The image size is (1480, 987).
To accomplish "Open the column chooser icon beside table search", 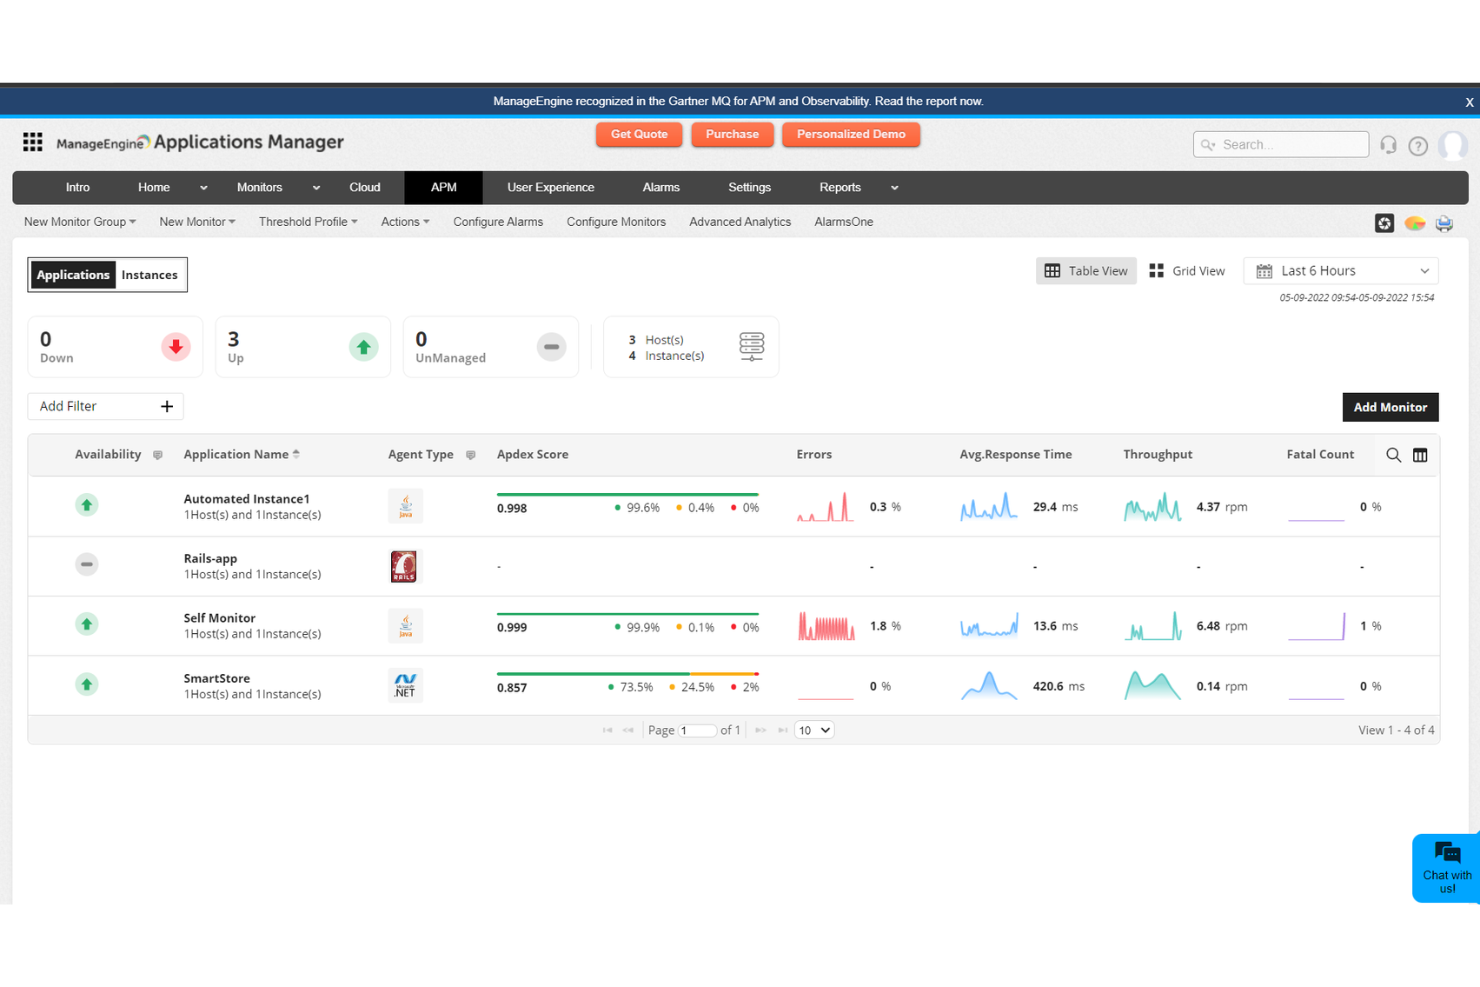I will pos(1420,455).
